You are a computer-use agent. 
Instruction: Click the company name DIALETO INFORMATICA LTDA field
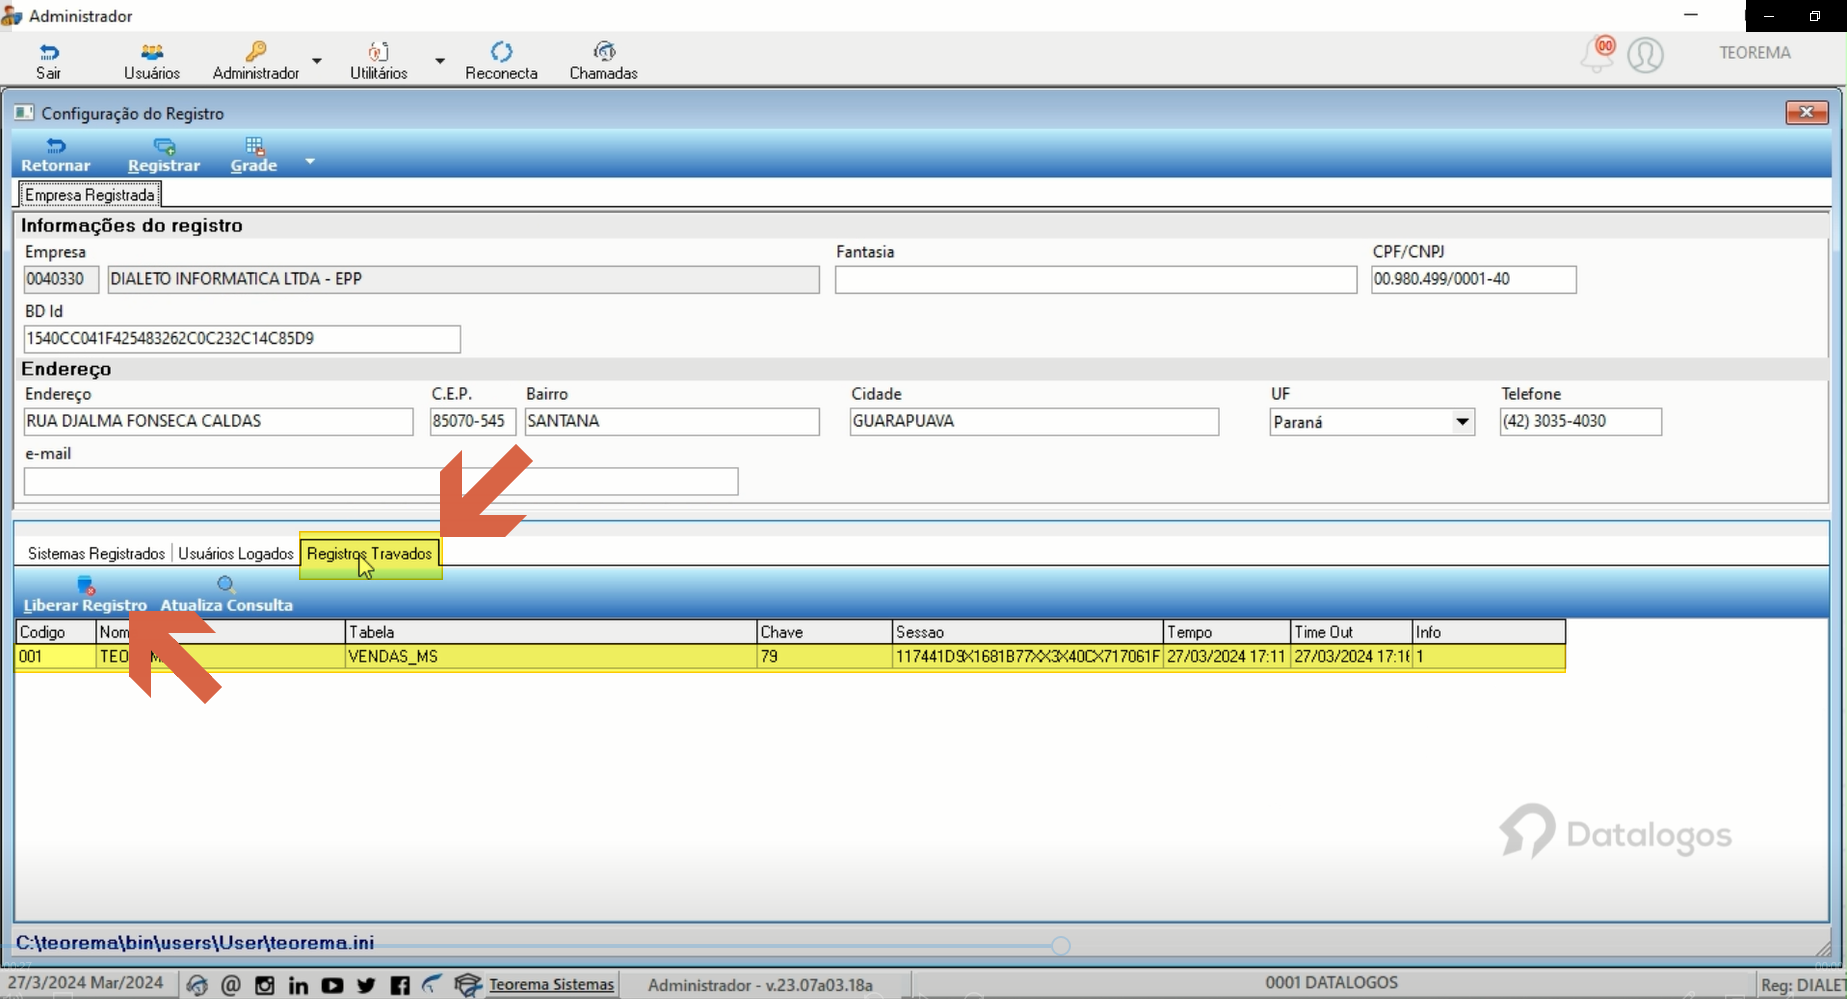[463, 280]
